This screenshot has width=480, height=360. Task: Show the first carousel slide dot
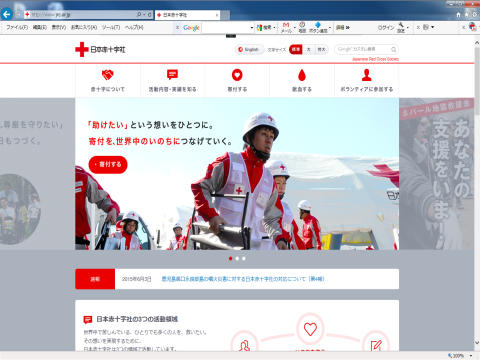click(x=230, y=258)
